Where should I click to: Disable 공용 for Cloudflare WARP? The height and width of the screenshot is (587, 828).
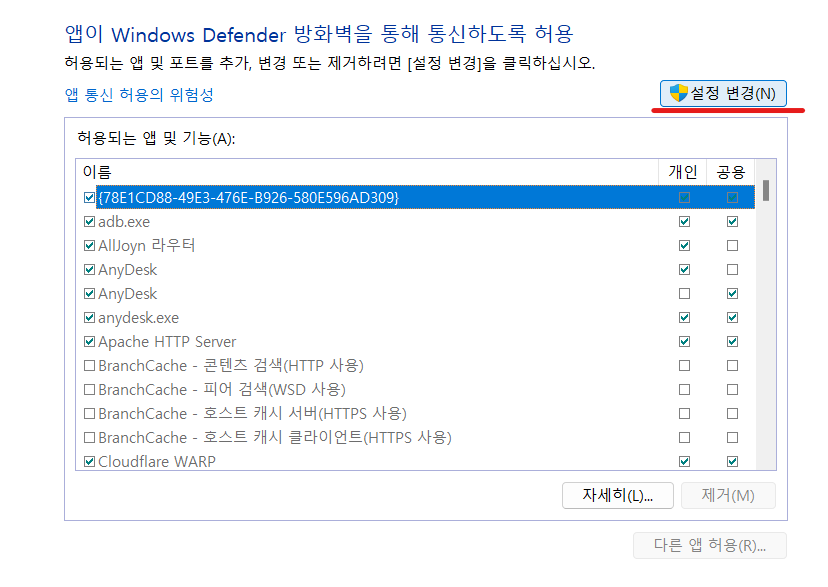coord(732,461)
